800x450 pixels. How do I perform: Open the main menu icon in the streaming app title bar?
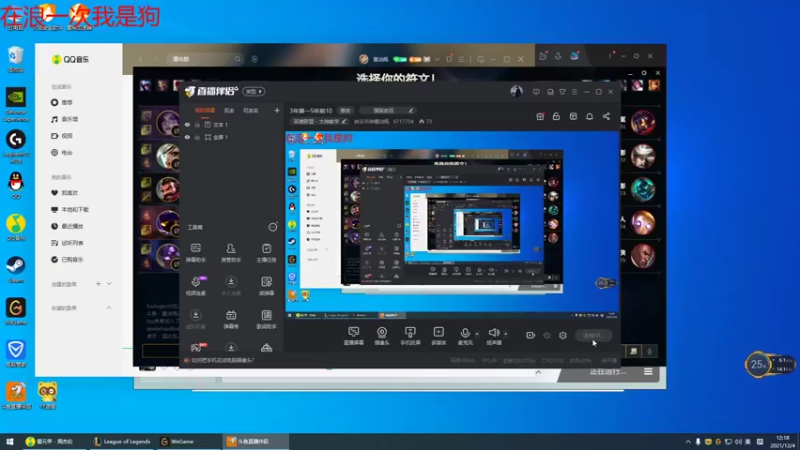[574, 92]
